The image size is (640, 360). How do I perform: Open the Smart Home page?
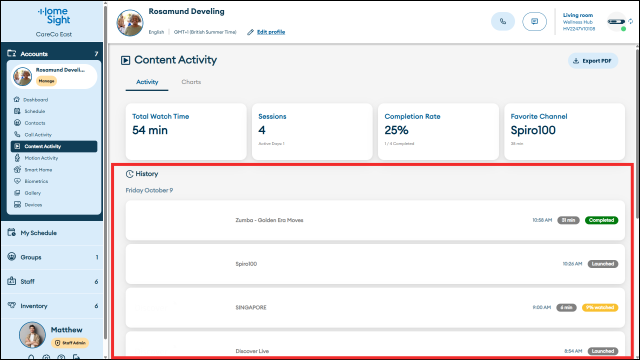pos(38,170)
